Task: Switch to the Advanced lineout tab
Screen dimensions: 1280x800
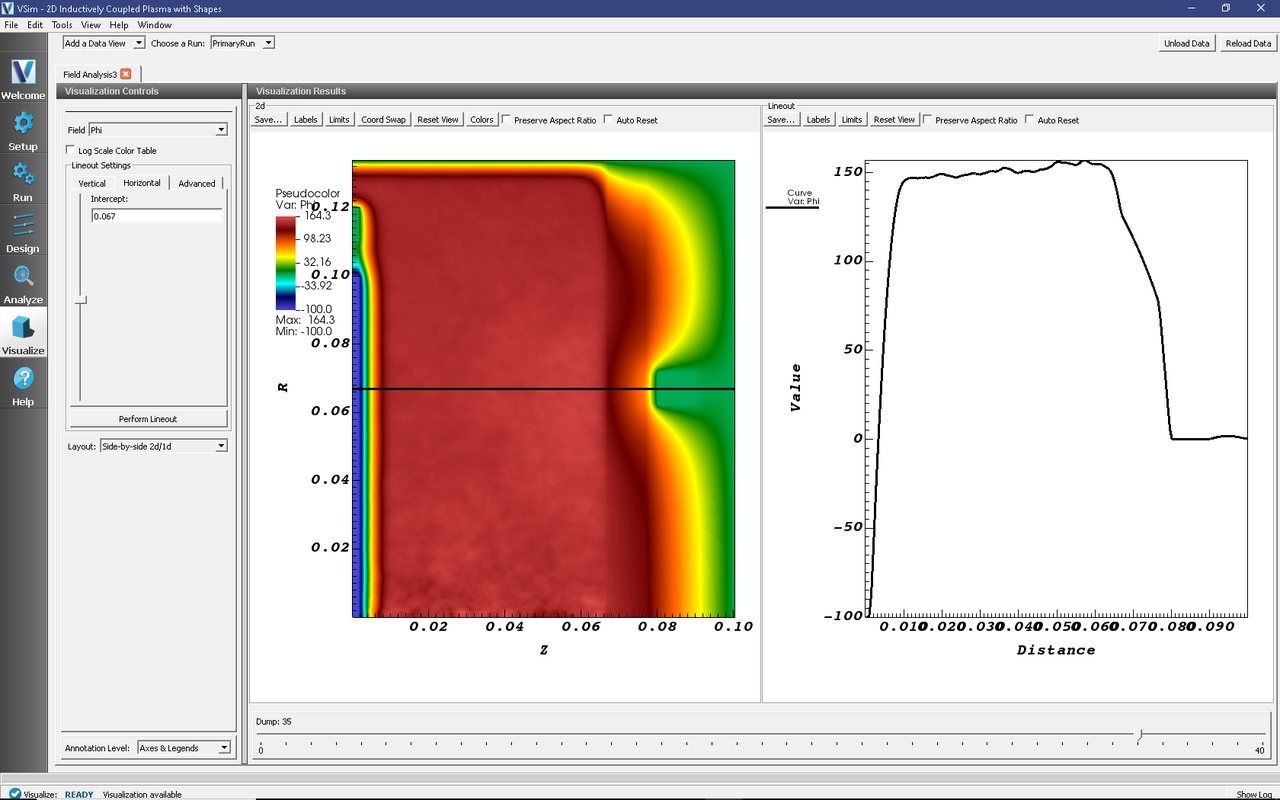Action: pos(197,183)
